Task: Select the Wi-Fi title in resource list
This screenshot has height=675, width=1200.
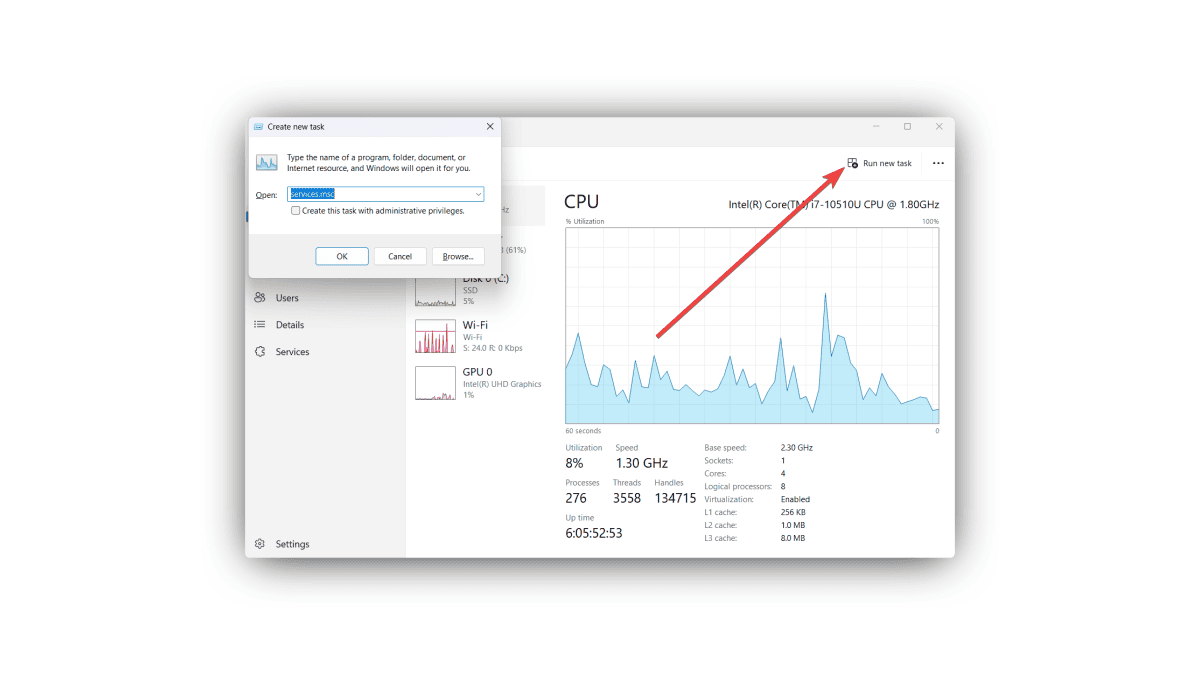Action: click(x=475, y=326)
